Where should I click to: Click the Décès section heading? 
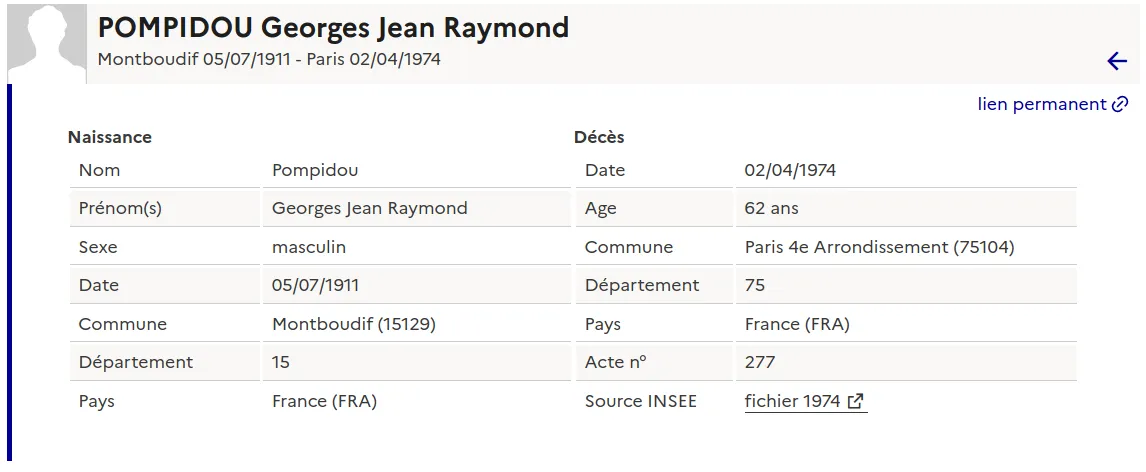599,137
